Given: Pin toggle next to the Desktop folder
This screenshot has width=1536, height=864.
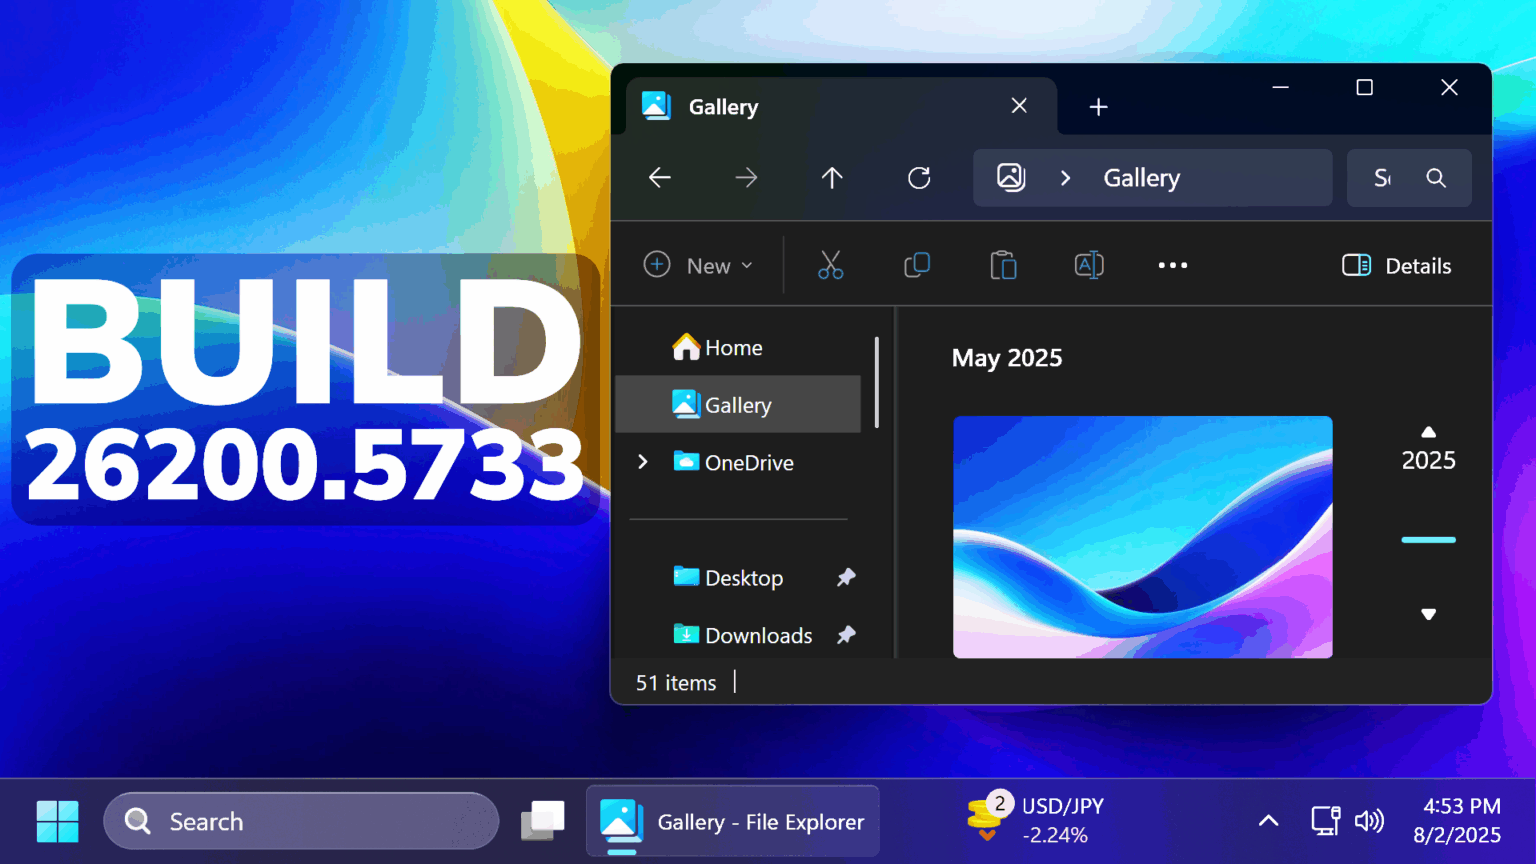Looking at the screenshot, I should click(x=846, y=577).
